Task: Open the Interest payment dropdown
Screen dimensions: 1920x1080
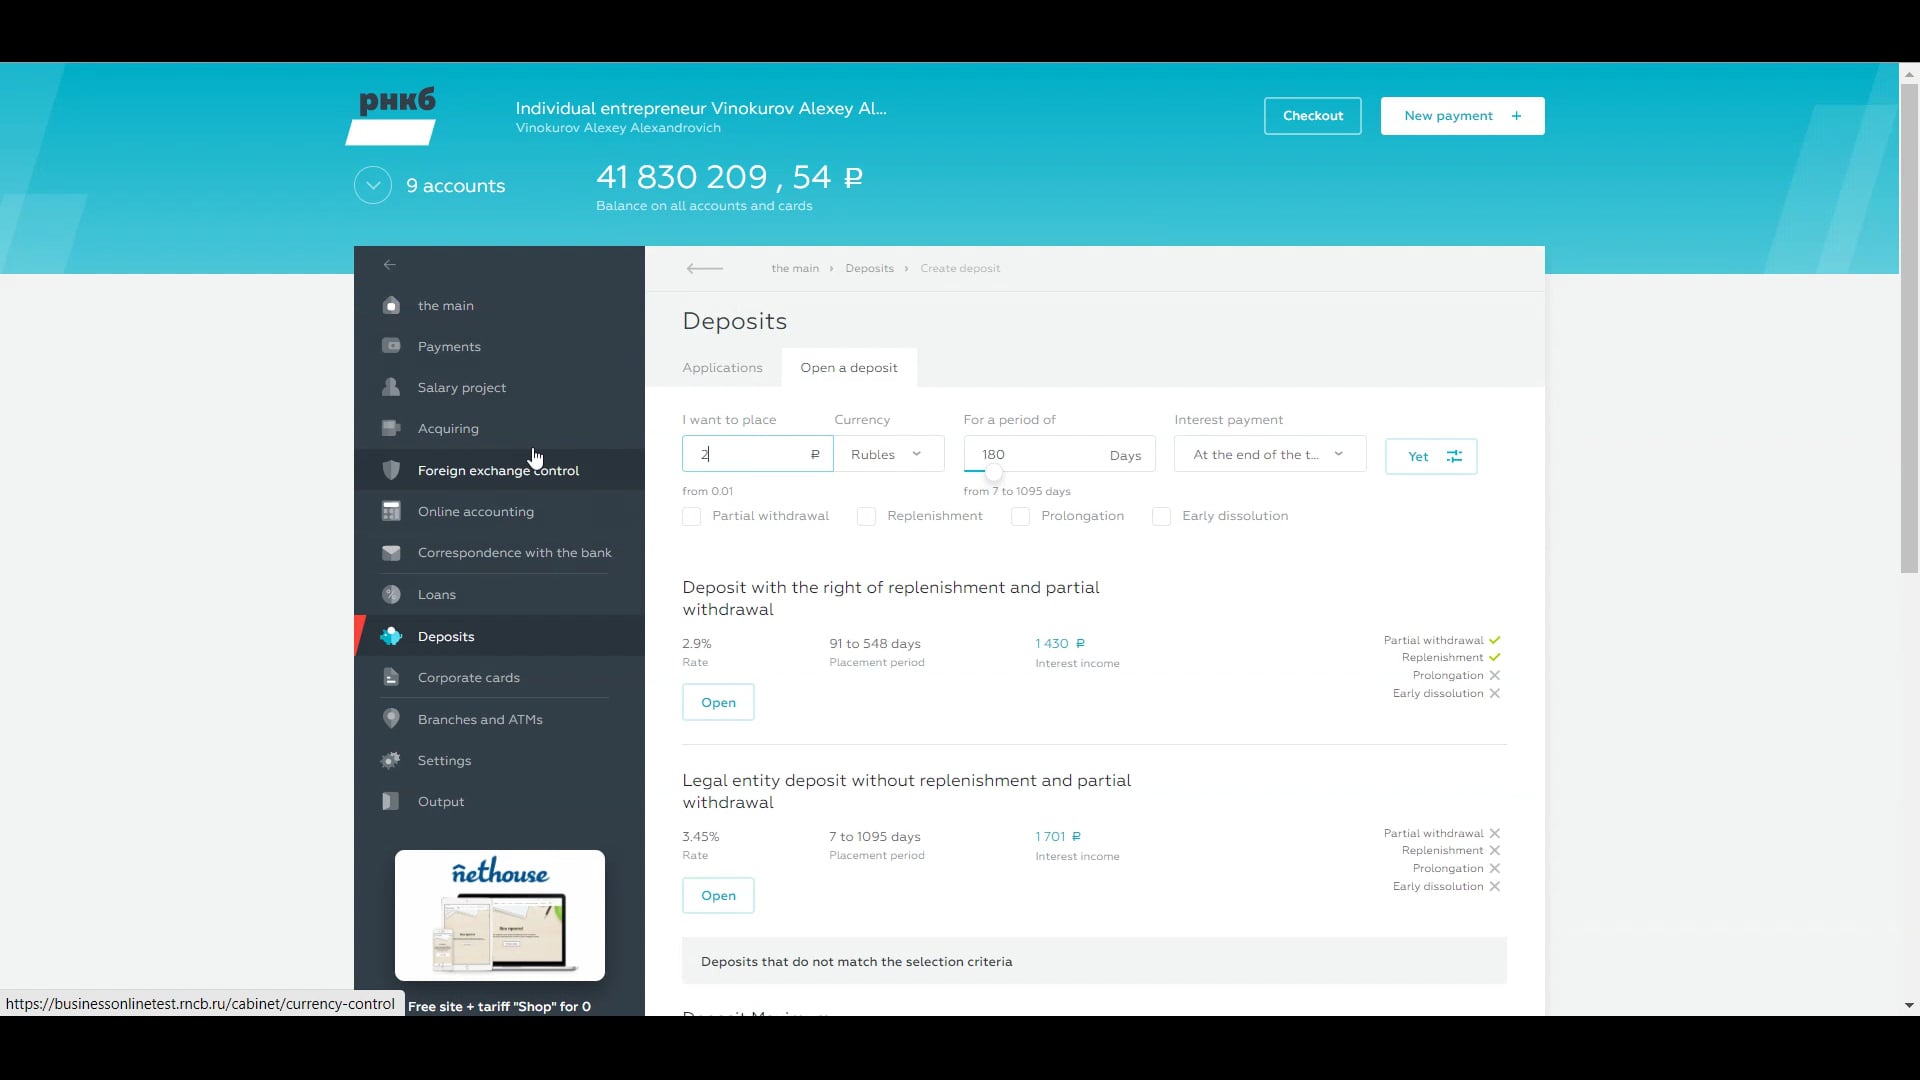Action: [x=1270, y=454]
